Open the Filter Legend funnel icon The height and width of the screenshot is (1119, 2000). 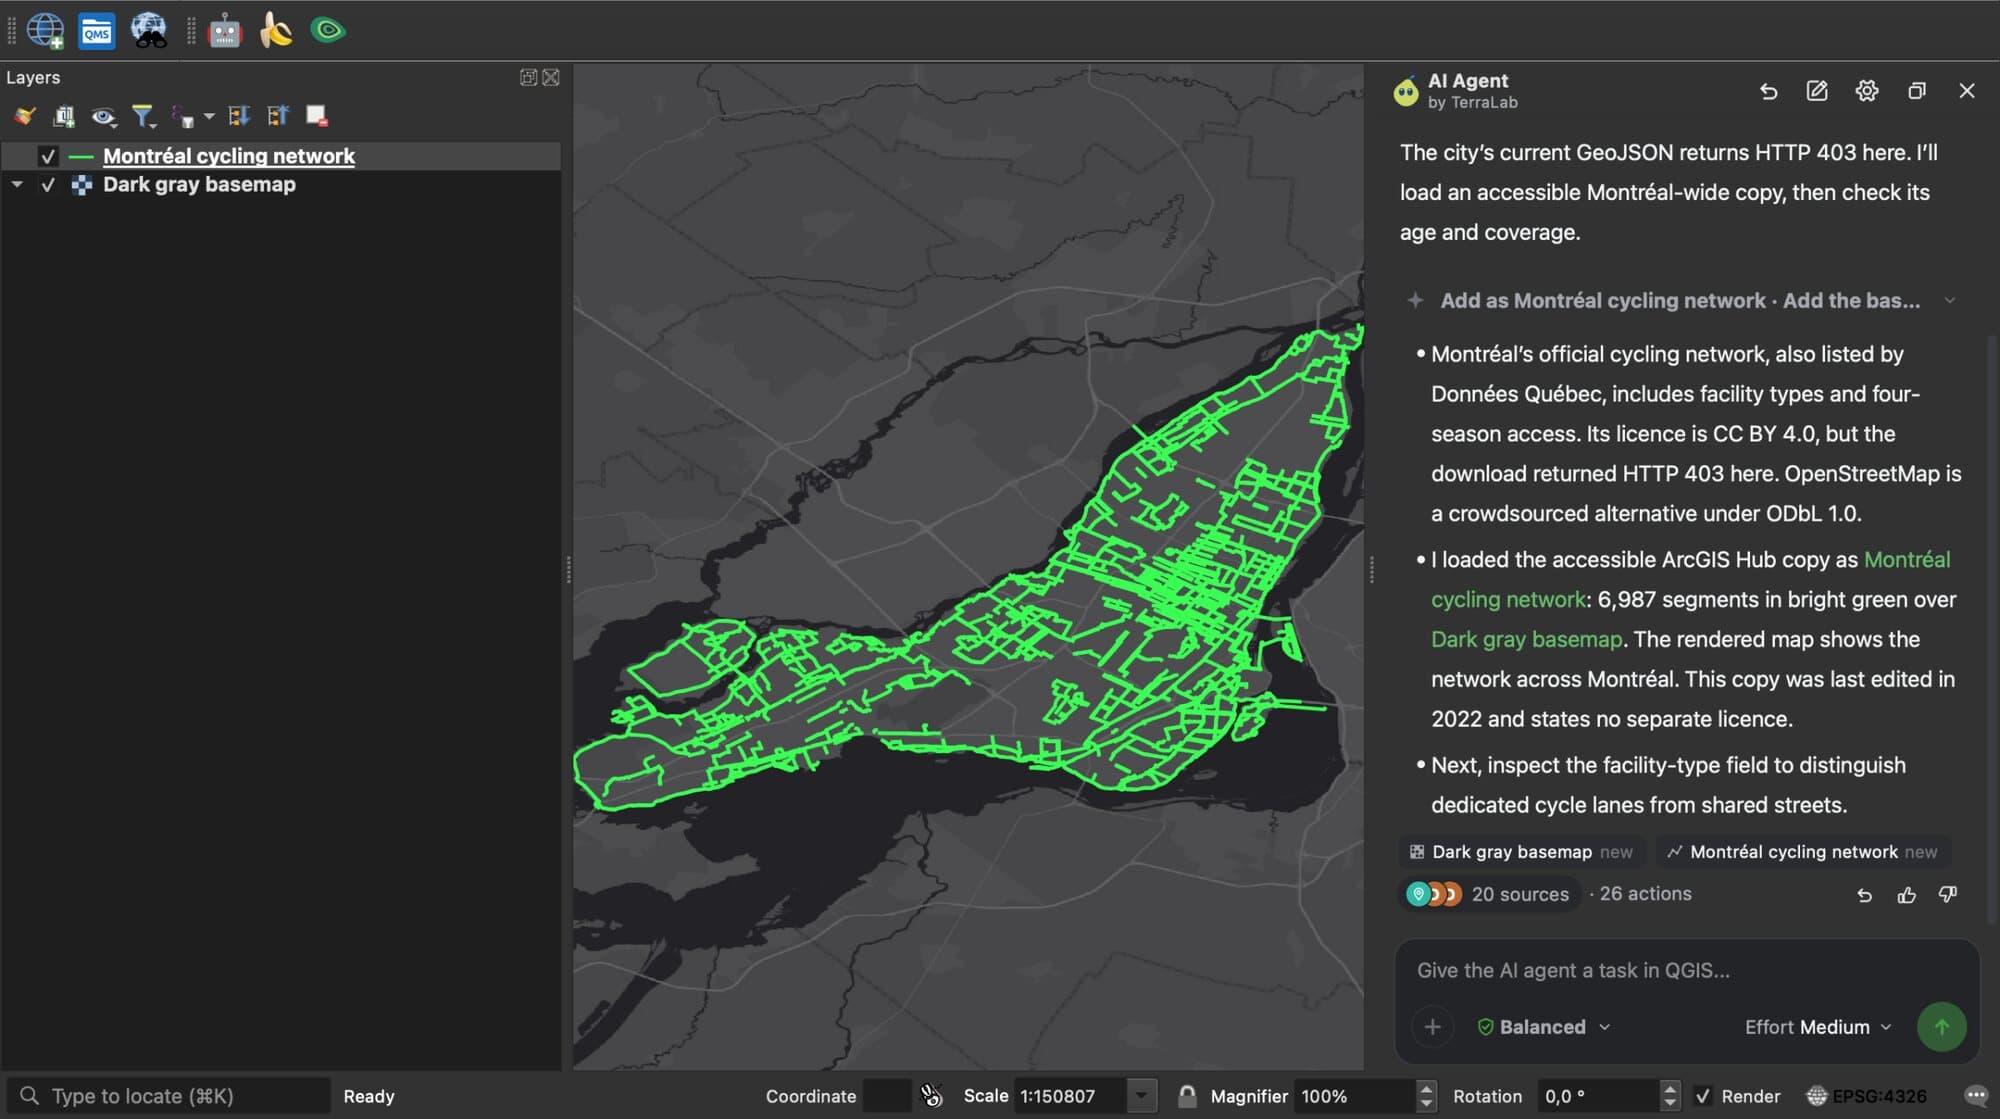[143, 117]
